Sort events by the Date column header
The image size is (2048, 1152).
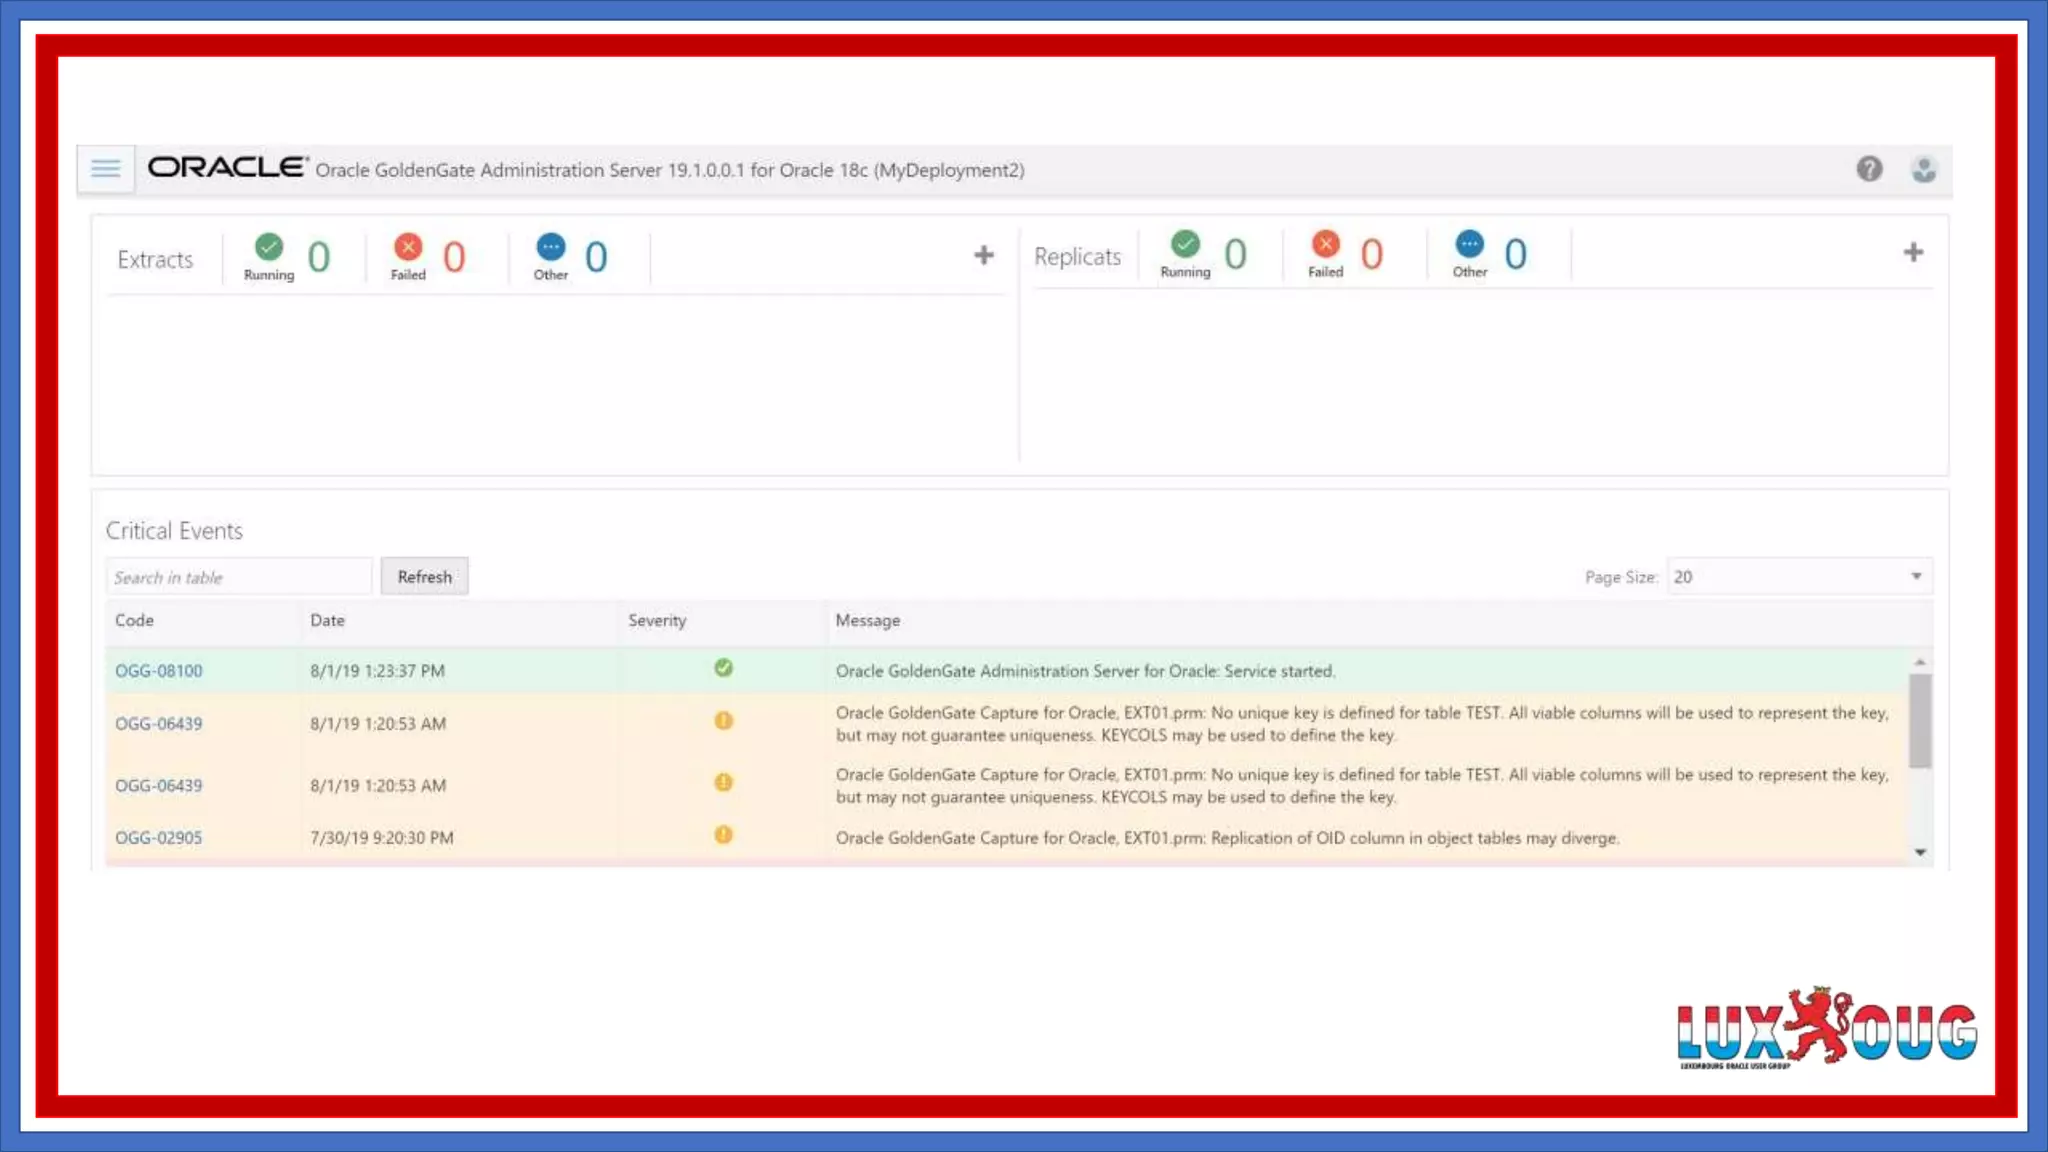(x=327, y=621)
